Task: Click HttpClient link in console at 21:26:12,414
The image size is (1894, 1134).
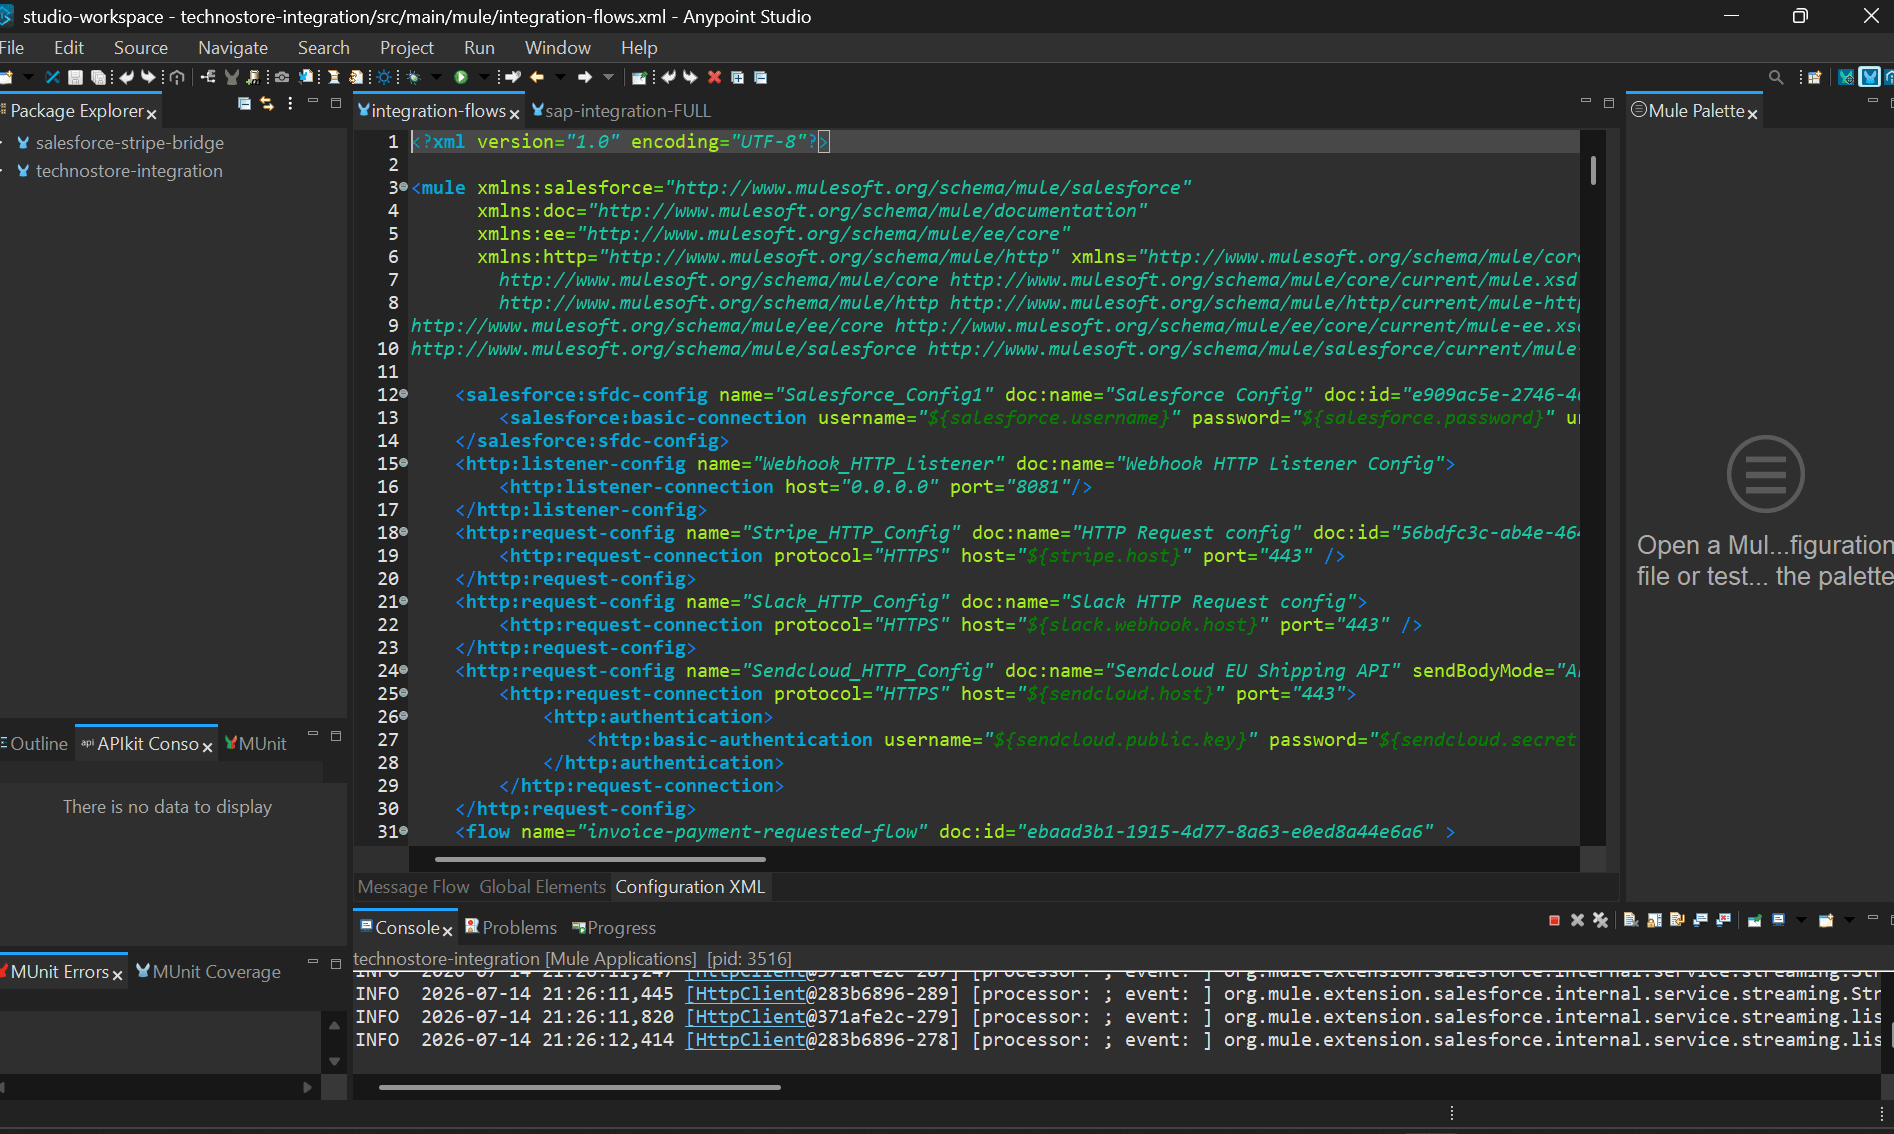Action: pos(745,1040)
